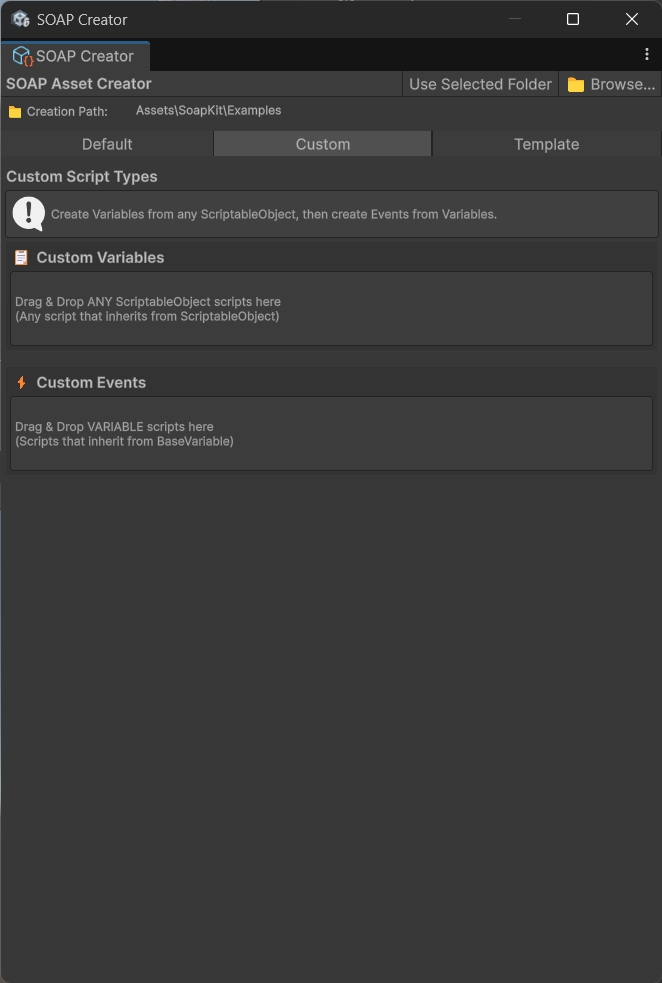Screen dimensions: 662x983
Task: Click the SOAP Asset Creator heading
Action: point(79,84)
